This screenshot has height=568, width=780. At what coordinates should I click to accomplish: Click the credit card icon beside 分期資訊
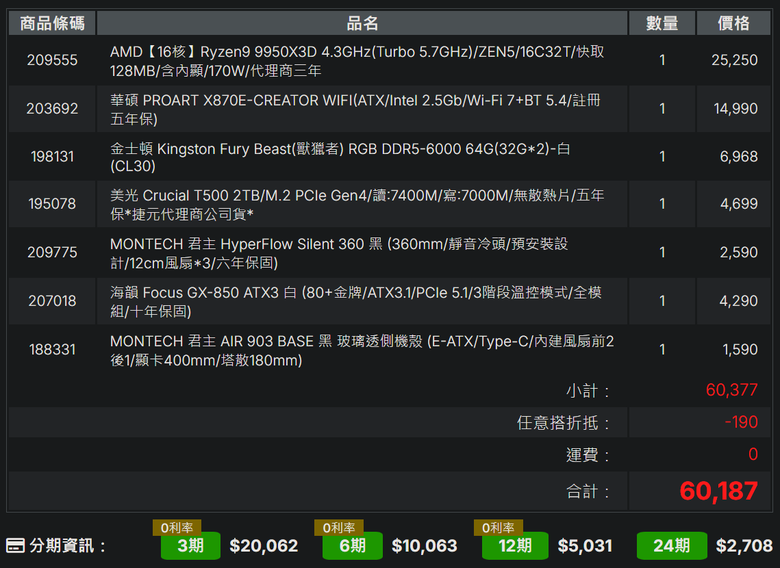point(15,546)
